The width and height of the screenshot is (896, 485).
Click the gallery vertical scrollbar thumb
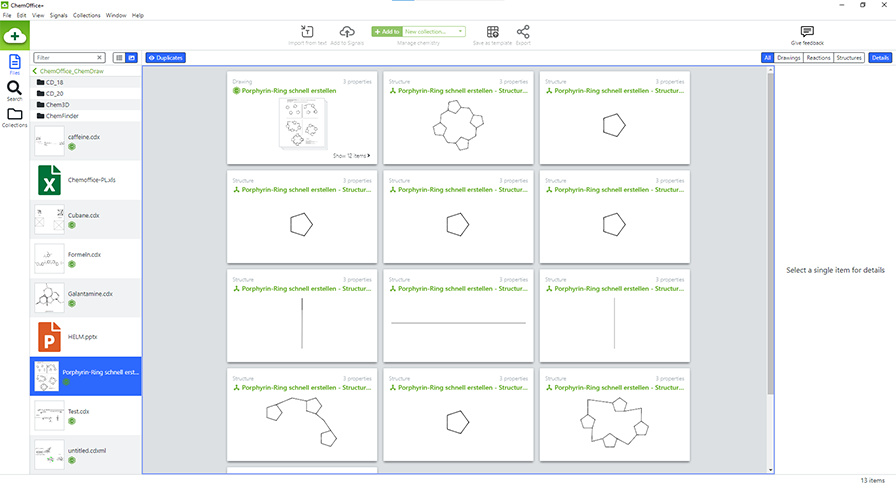(x=770, y=234)
